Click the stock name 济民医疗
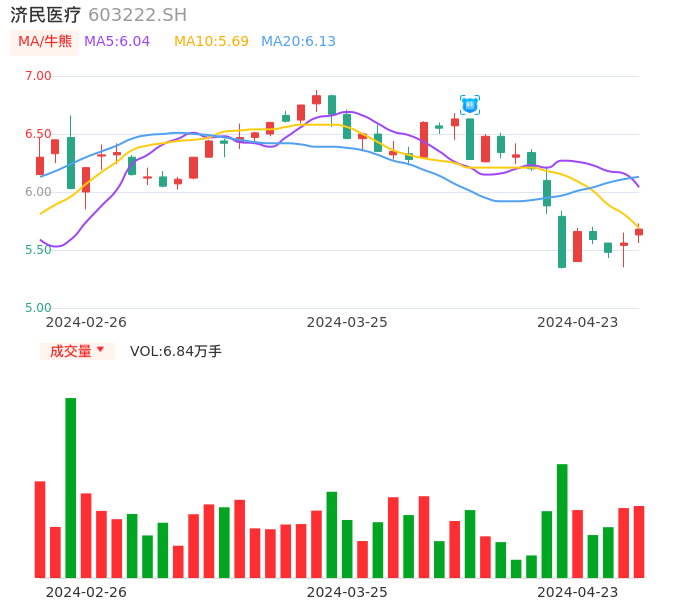The image size is (686, 606). pyautogui.click(x=46, y=15)
